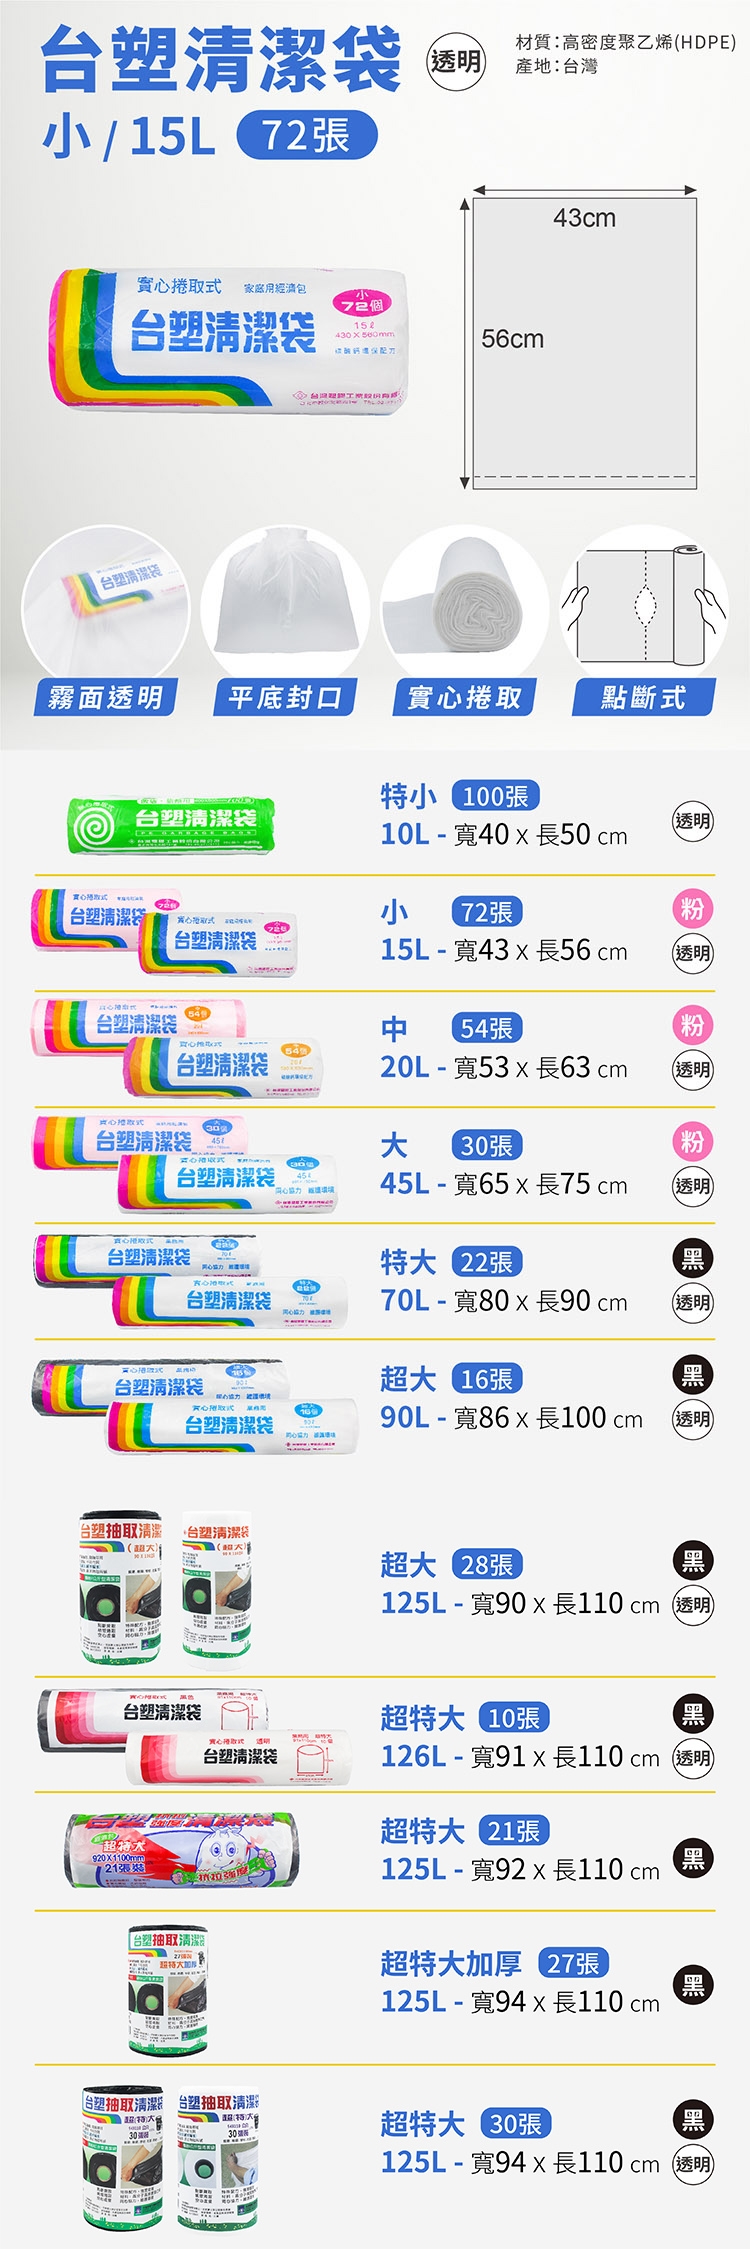Click the 透明 circle in the 10L row
The width and height of the screenshot is (750, 2249).
[693, 821]
